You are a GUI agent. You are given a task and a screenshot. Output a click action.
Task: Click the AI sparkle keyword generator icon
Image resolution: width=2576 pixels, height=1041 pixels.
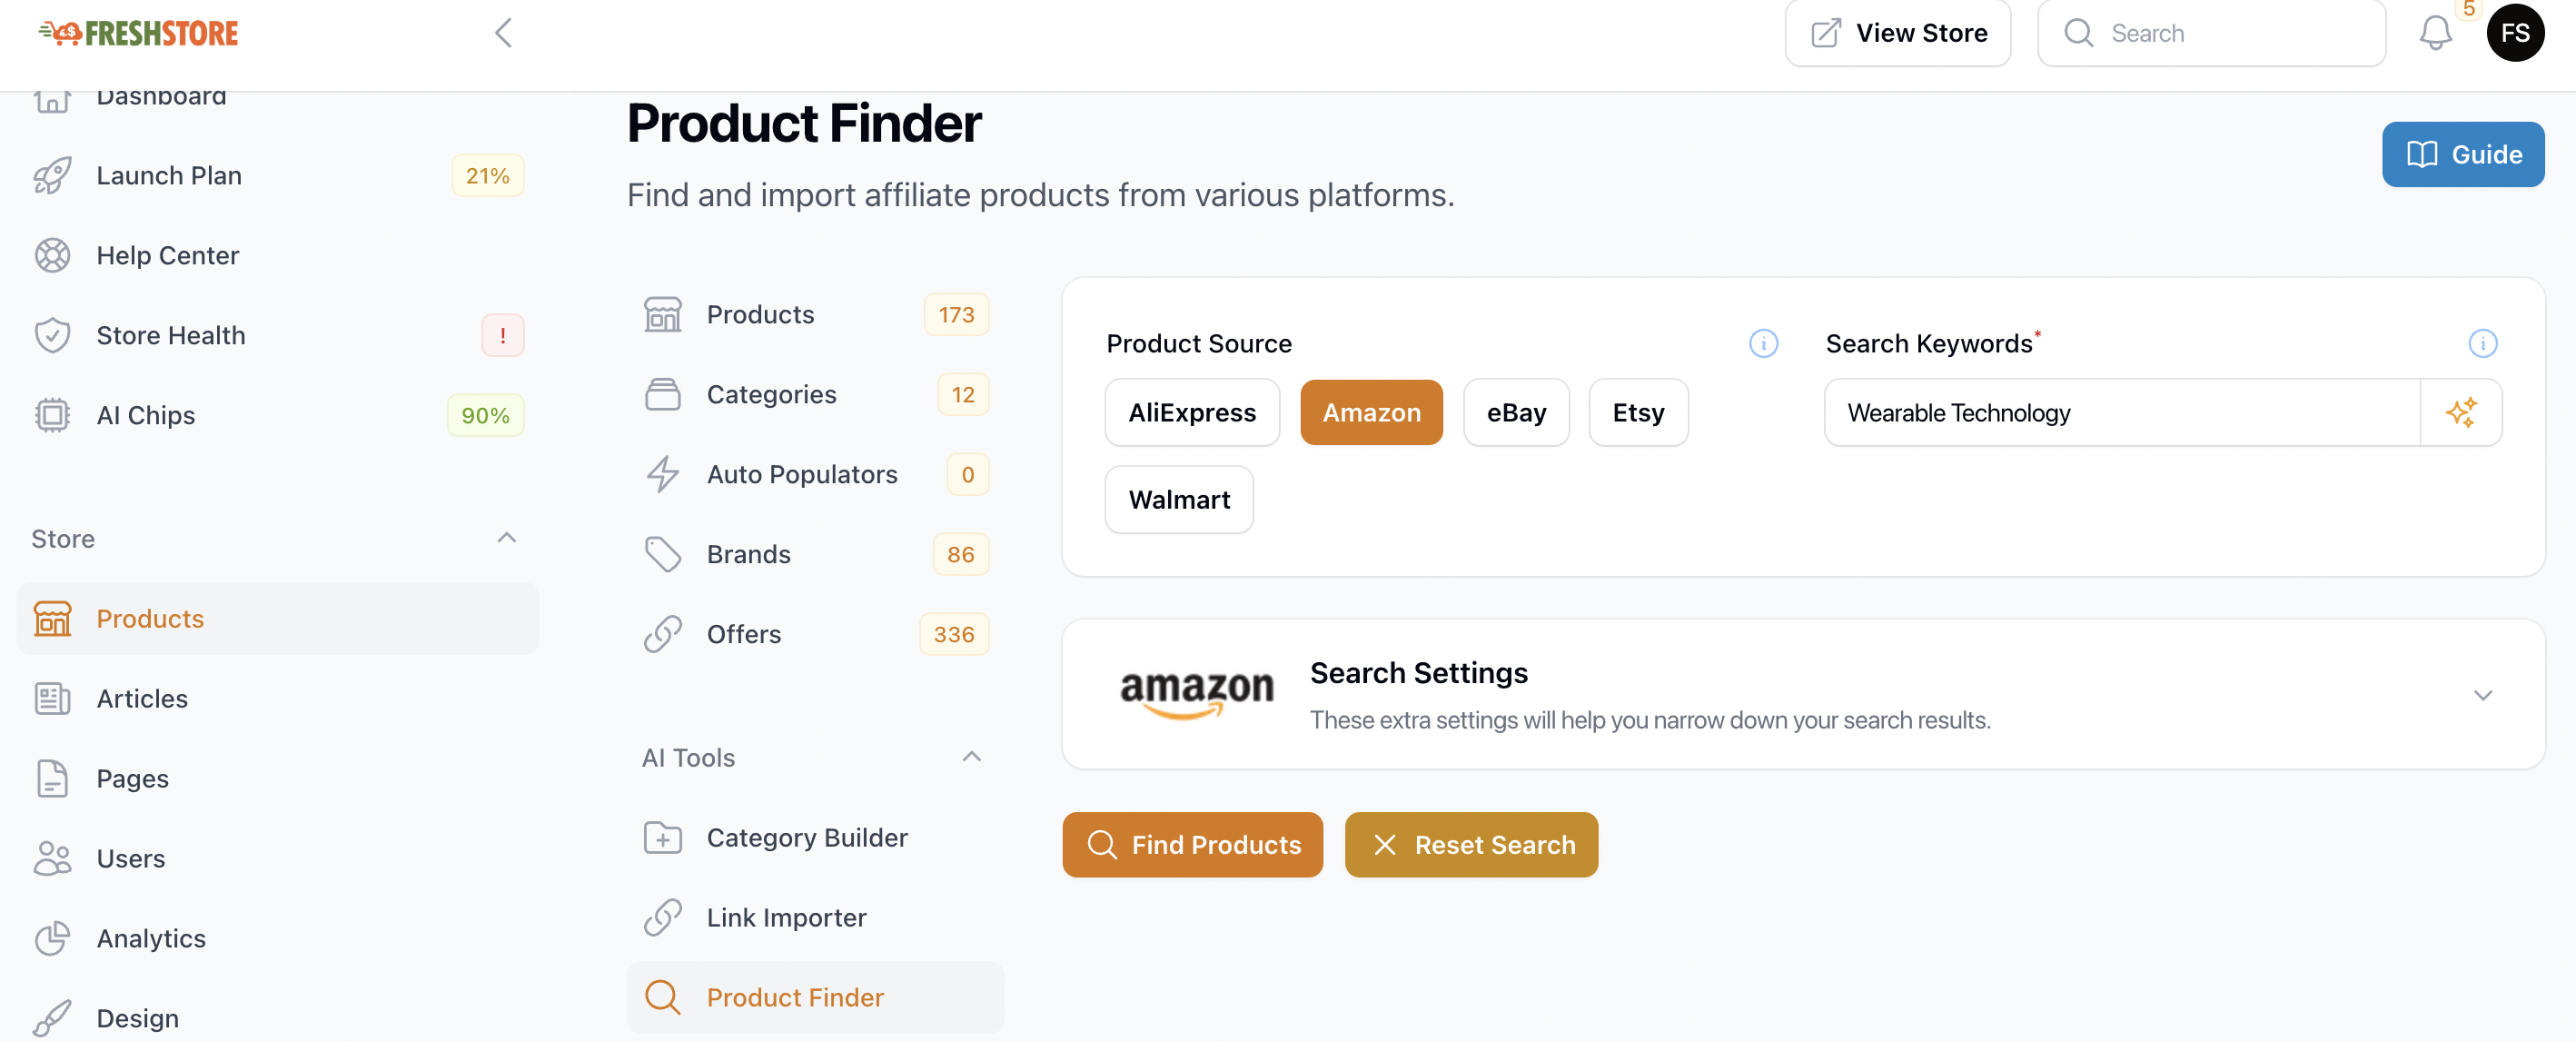[x=2461, y=412]
